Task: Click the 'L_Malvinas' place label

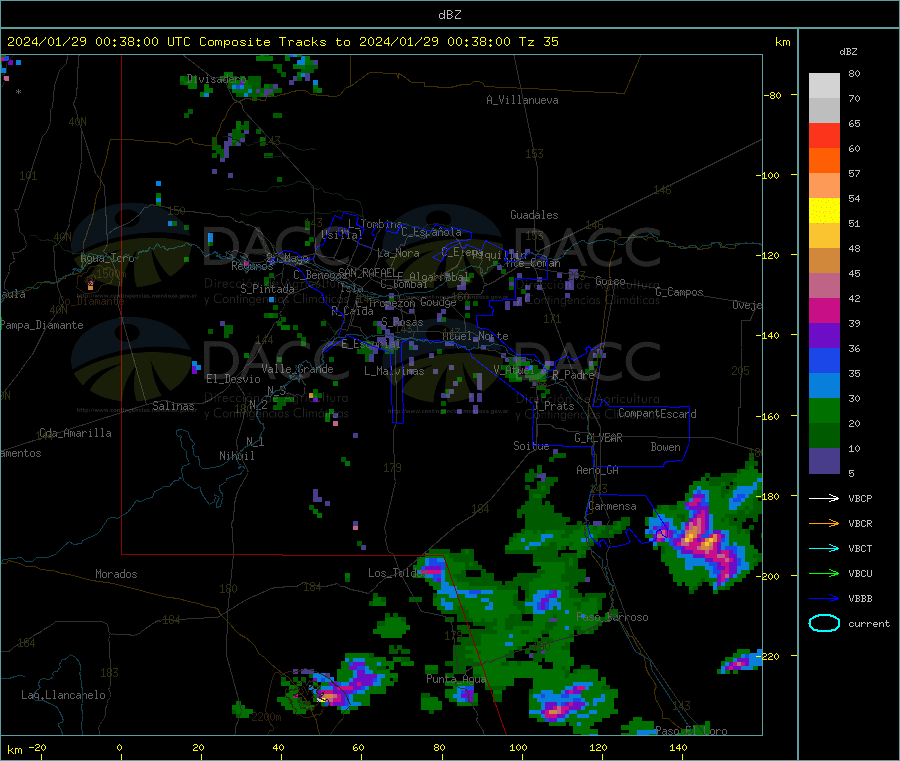Action: tap(394, 371)
